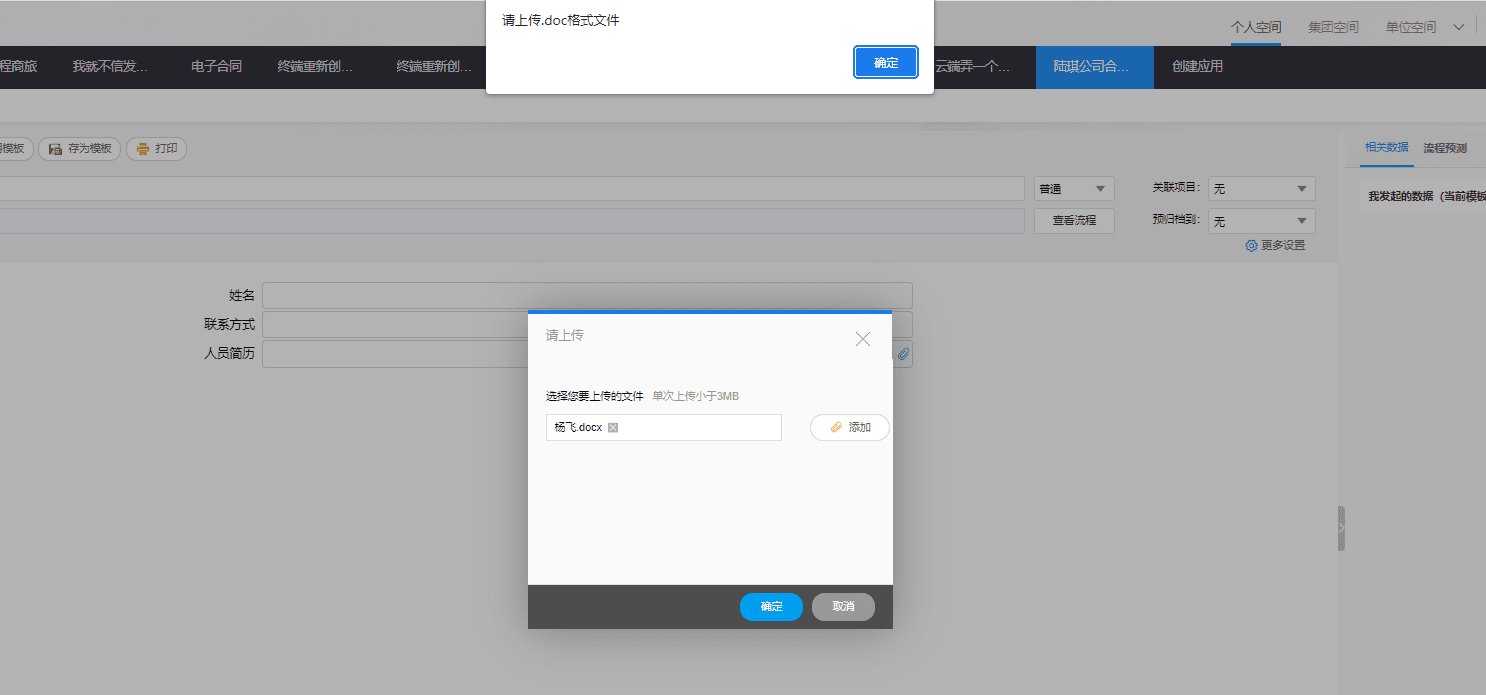
Task: Collapse the right side panel handle
Action: pos(1341,528)
